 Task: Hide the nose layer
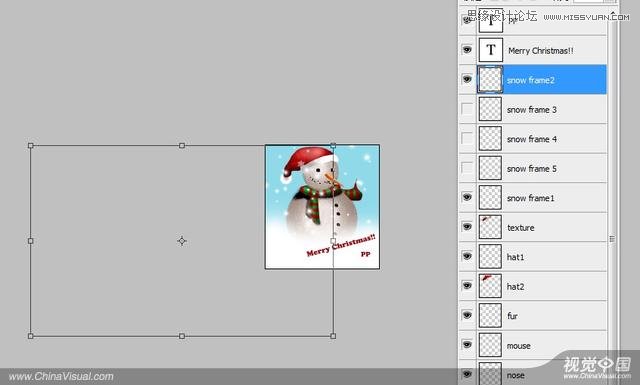(x=467, y=374)
